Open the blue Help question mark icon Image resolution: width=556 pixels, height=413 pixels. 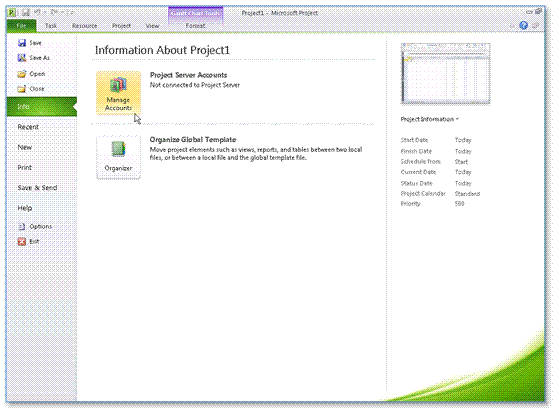(x=523, y=26)
